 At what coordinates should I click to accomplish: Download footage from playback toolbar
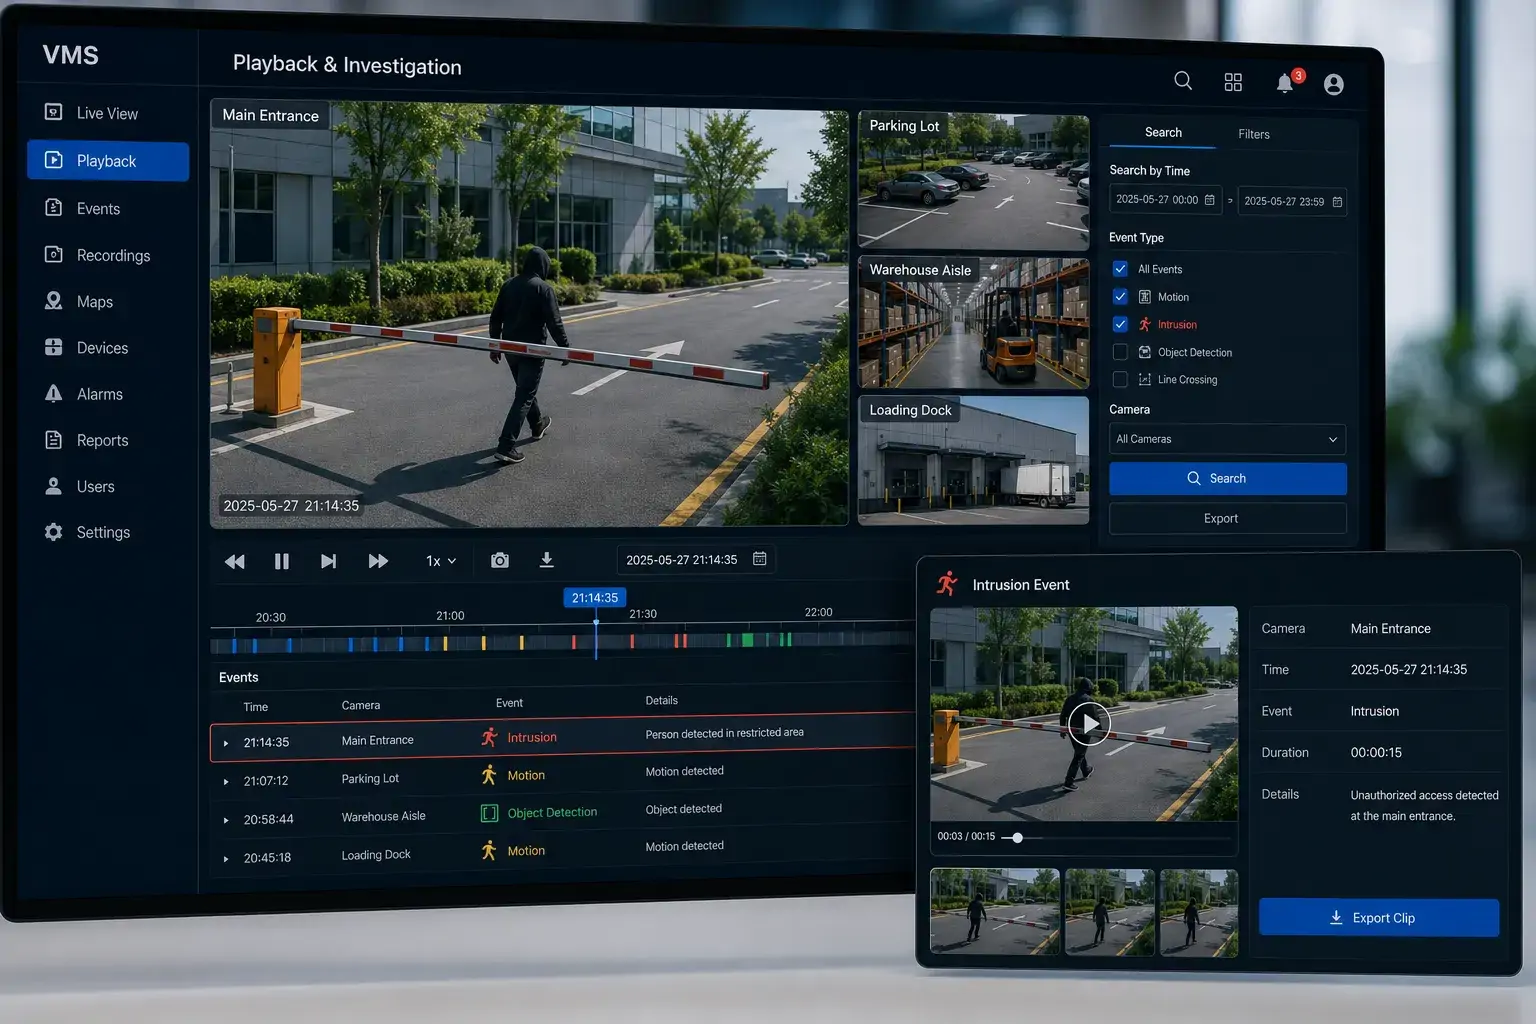pyautogui.click(x=547, y=559)
